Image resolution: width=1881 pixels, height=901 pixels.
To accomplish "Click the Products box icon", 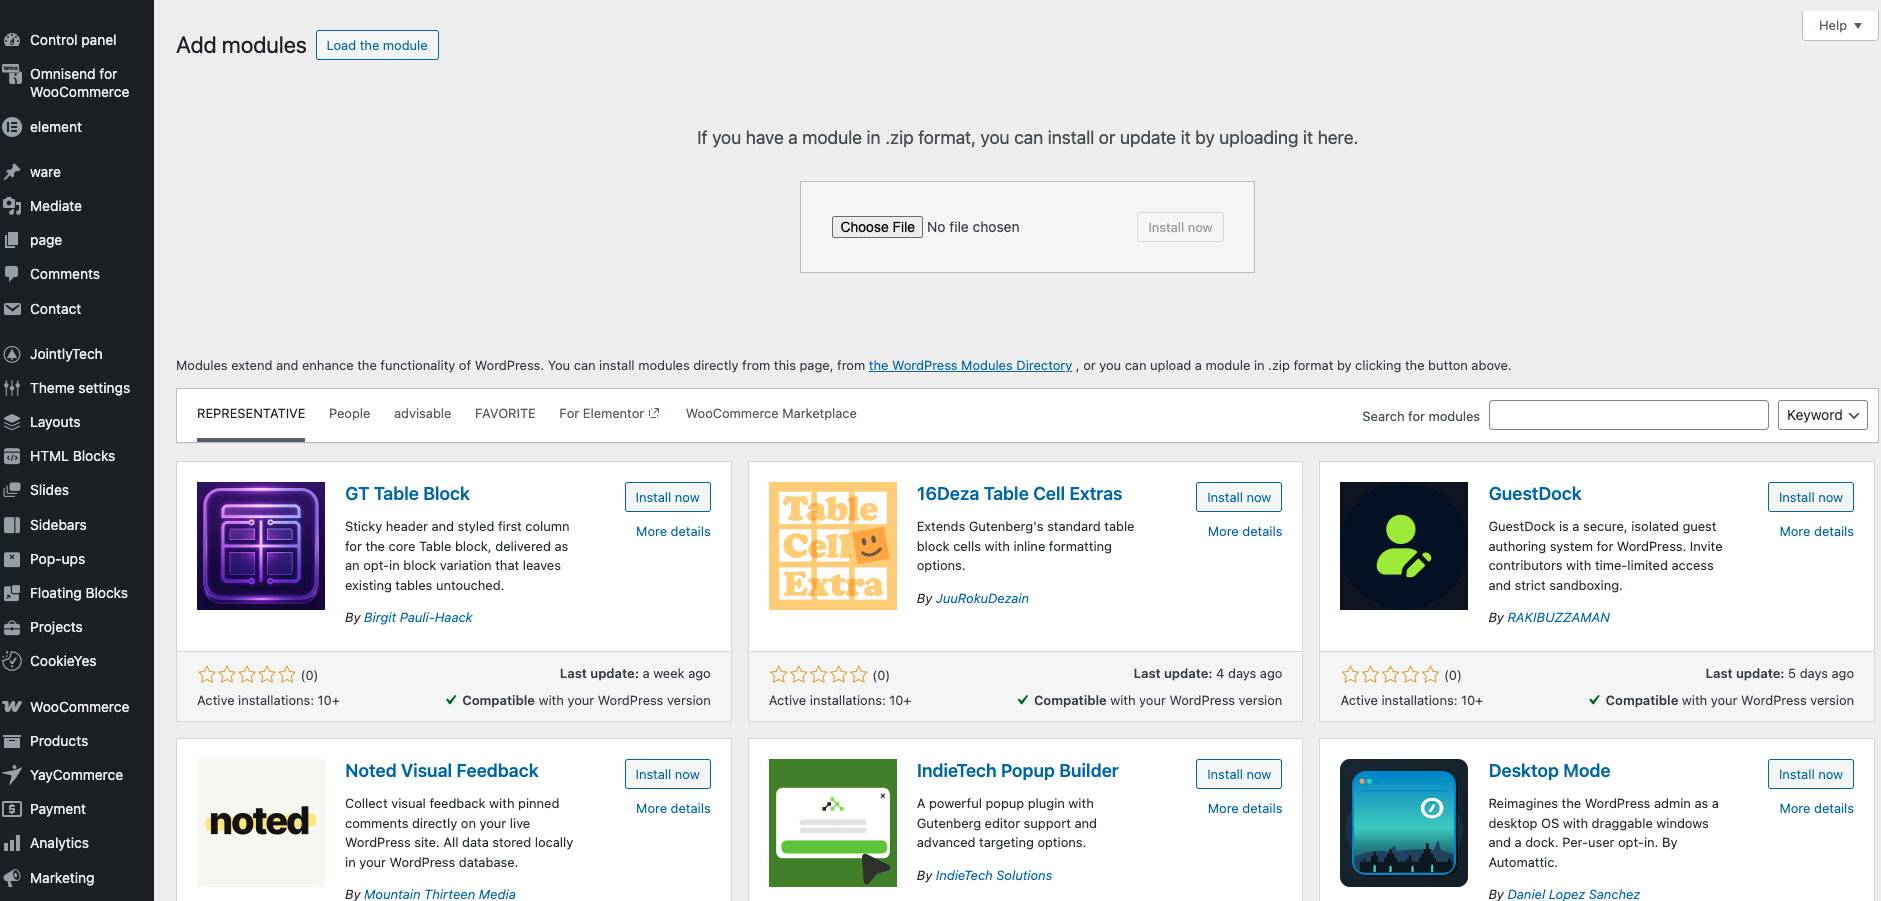I will (x=12, y=741).
